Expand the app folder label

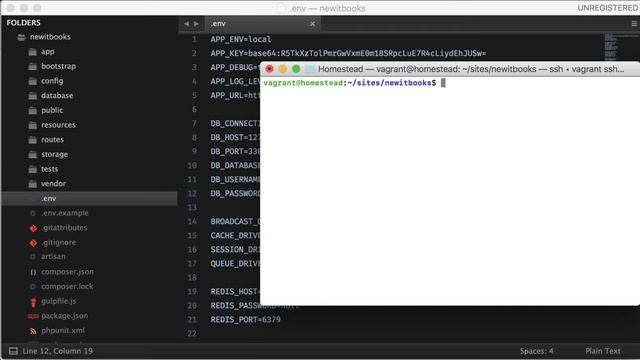tap(48, 52)
